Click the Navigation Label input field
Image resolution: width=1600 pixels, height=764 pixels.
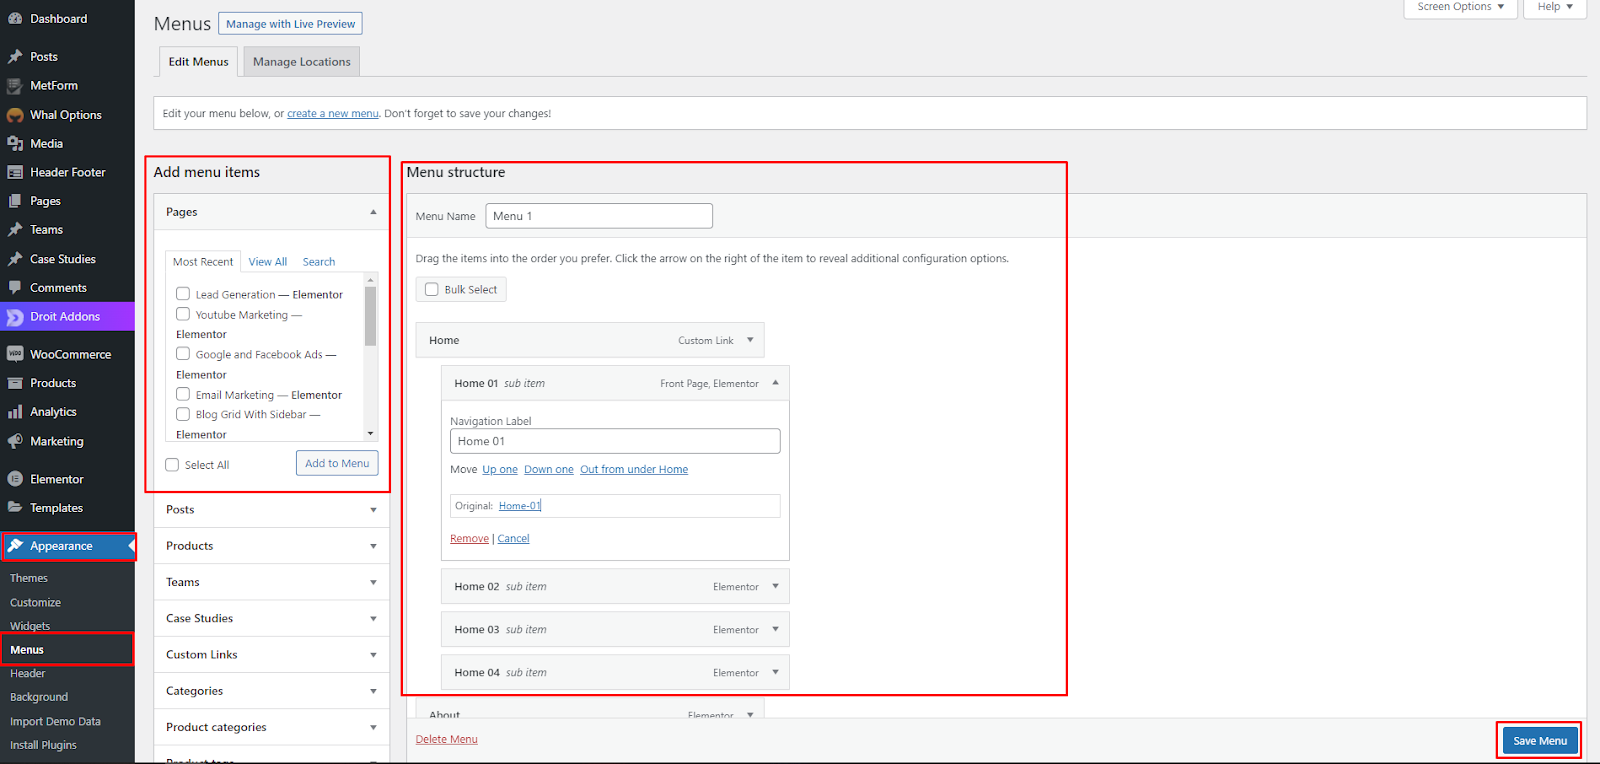coord(615,441)
